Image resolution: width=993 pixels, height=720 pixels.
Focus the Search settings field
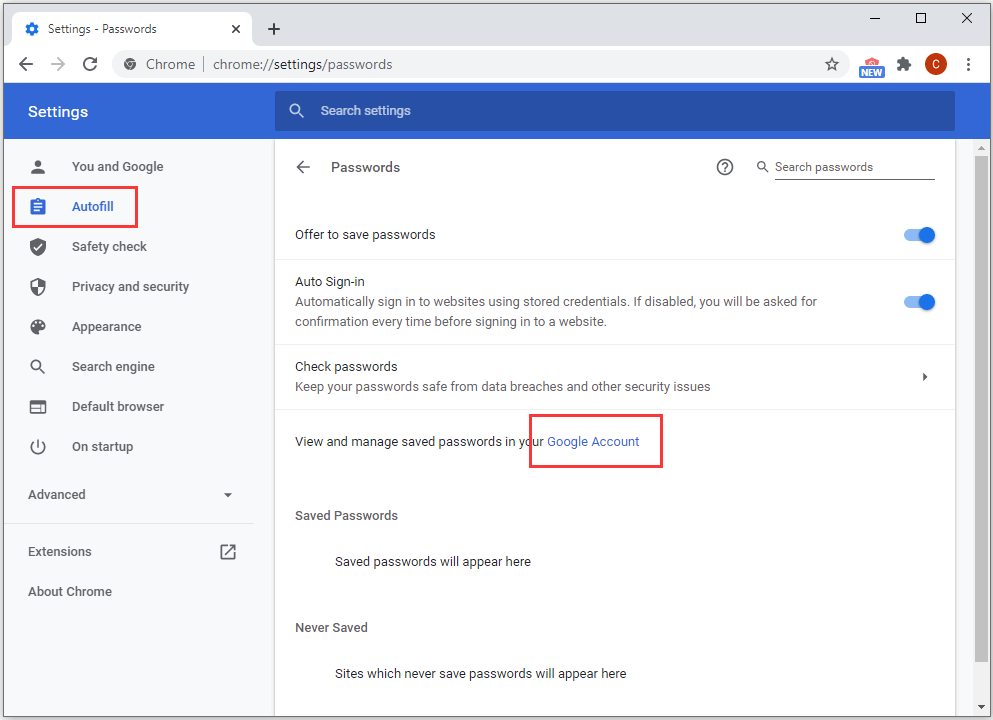pyautogui.click(x=614, y=111)
